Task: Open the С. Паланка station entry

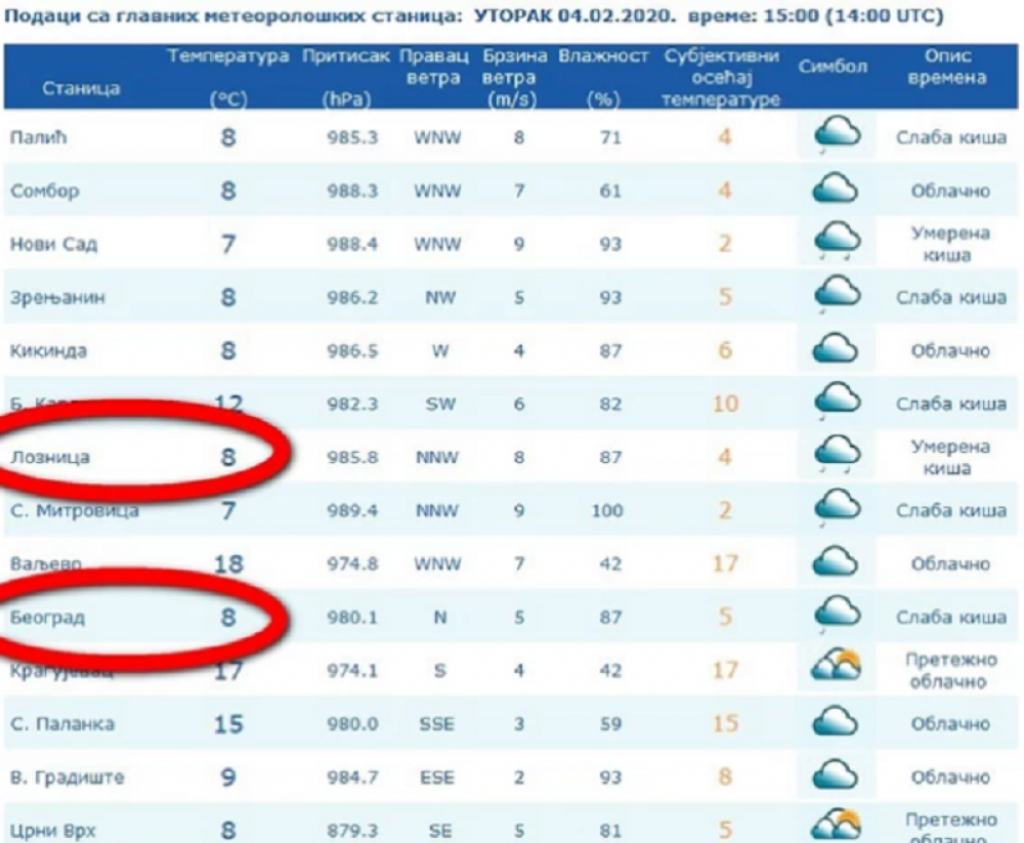Action: pyautogui.click(x=62, y=723)
